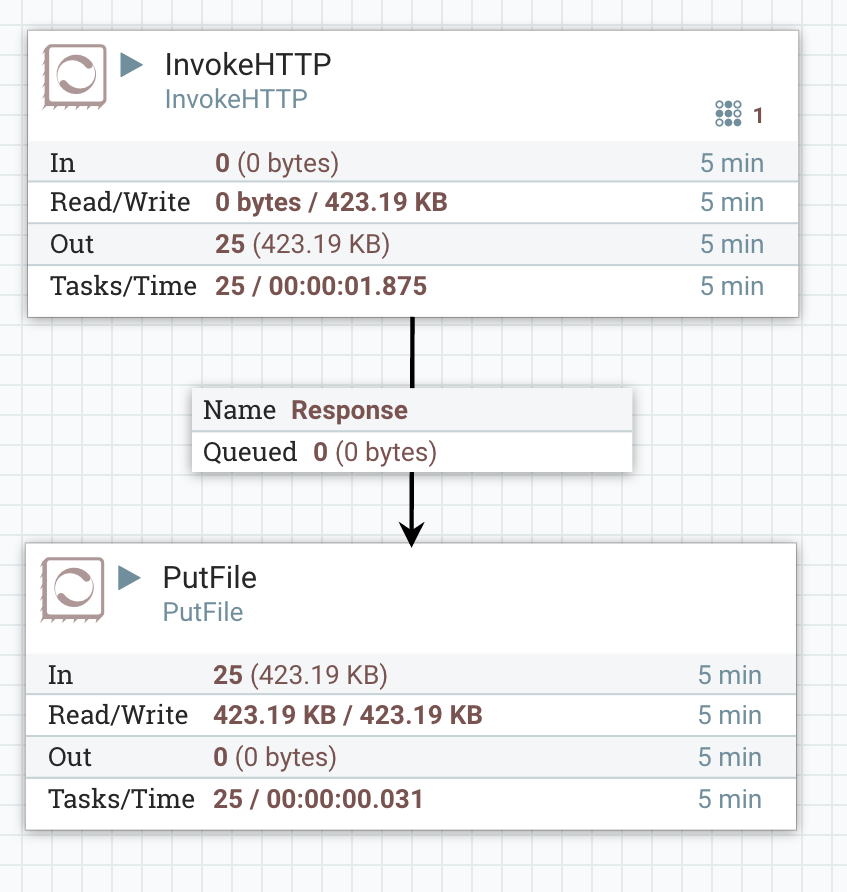Select the PutFile processor title
Screen dimensions: 847x892
(209, 578)
